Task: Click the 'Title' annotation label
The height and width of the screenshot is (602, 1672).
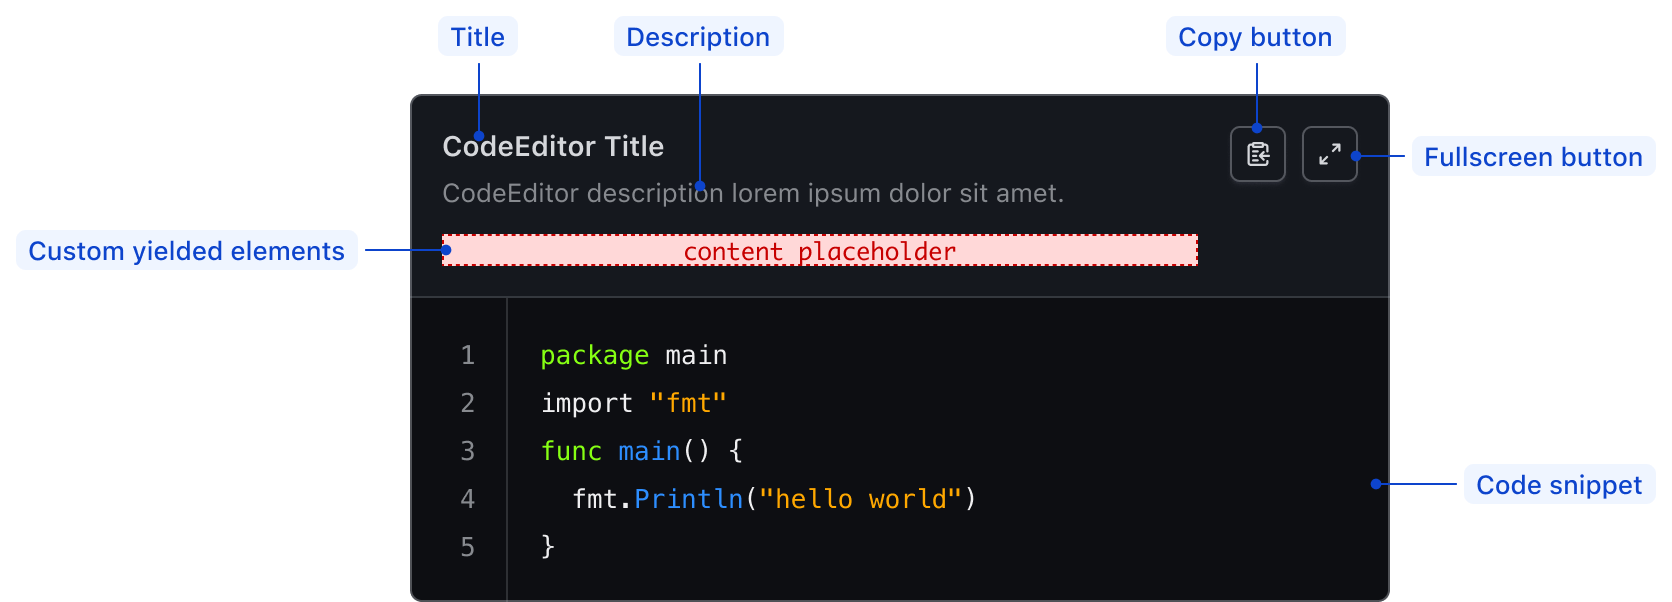Action: [477, 37]
